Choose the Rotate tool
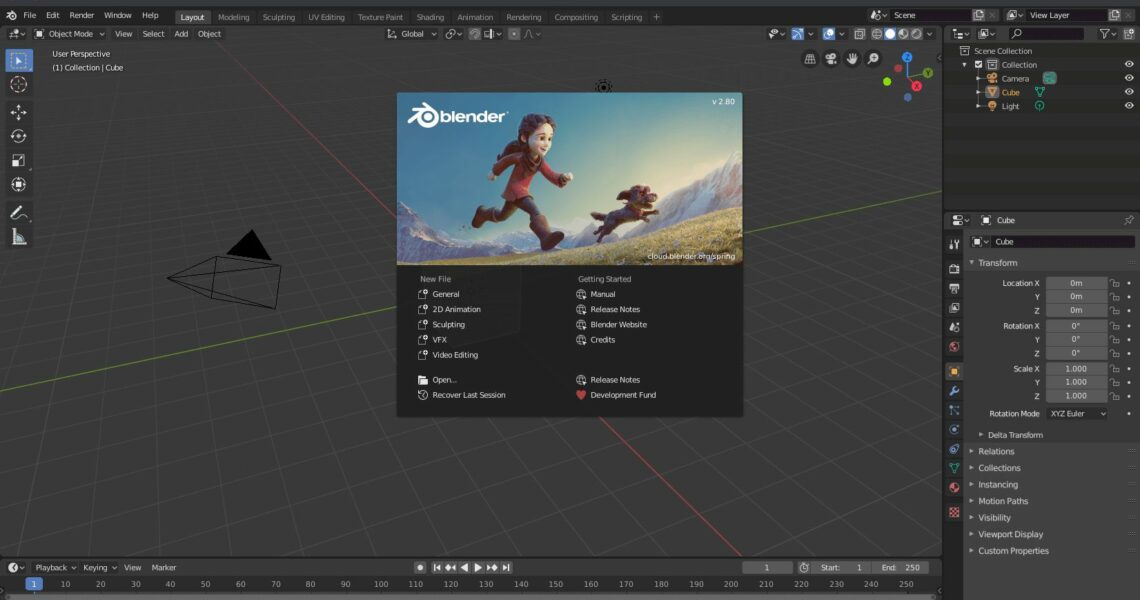 [18, 136]
